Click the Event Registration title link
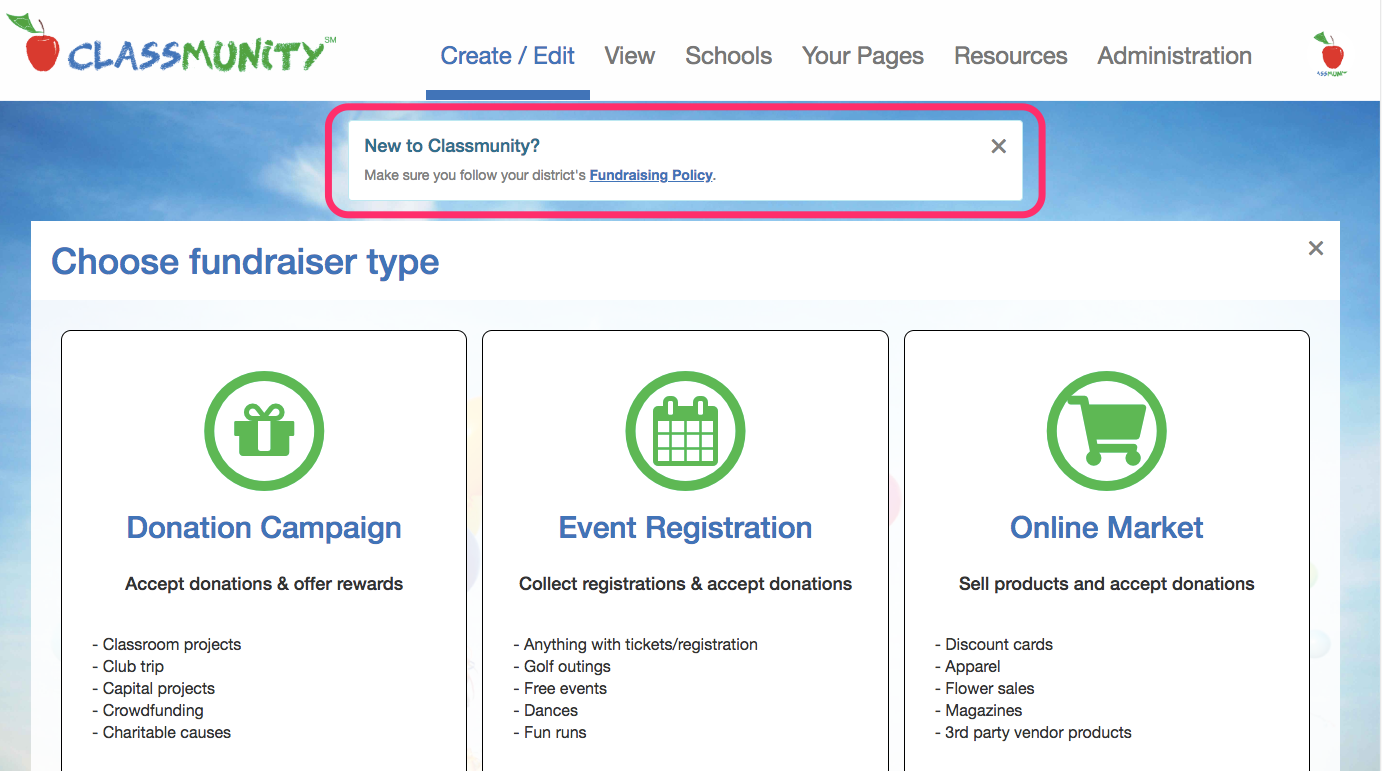Screen dimensions: 1382x771 pos(685,528)
